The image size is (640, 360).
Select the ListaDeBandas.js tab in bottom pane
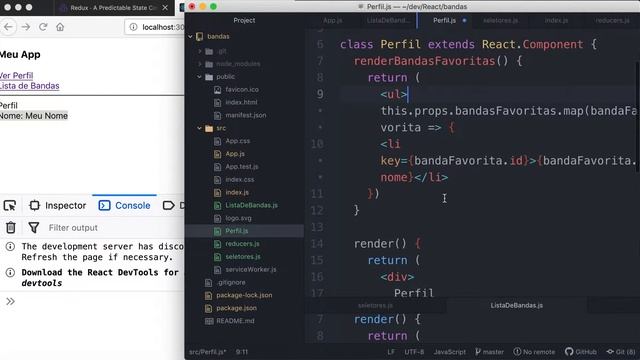[516, 305]
